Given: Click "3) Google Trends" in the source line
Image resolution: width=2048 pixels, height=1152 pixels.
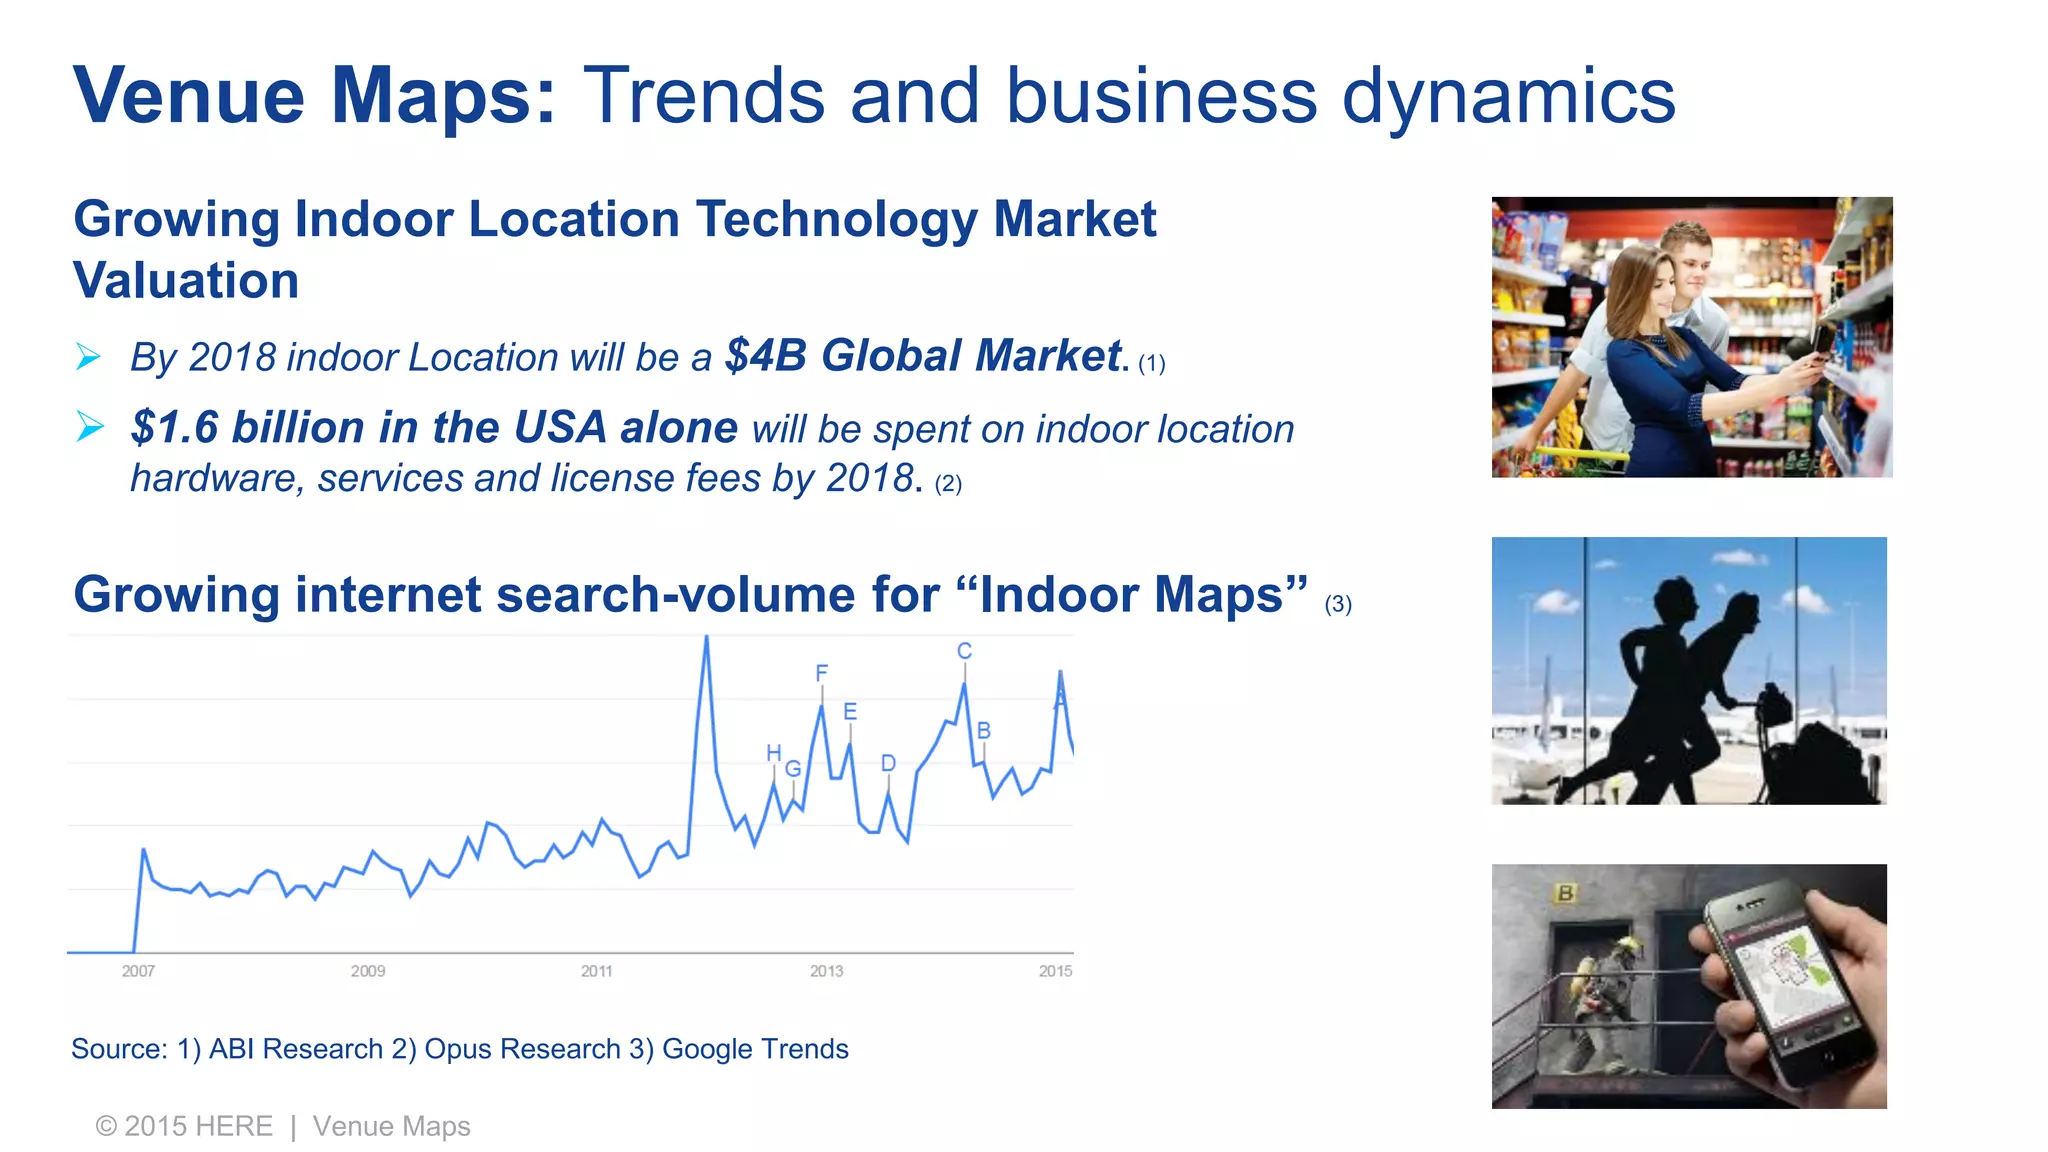Looking at the screenshot, I should 739,1049.
